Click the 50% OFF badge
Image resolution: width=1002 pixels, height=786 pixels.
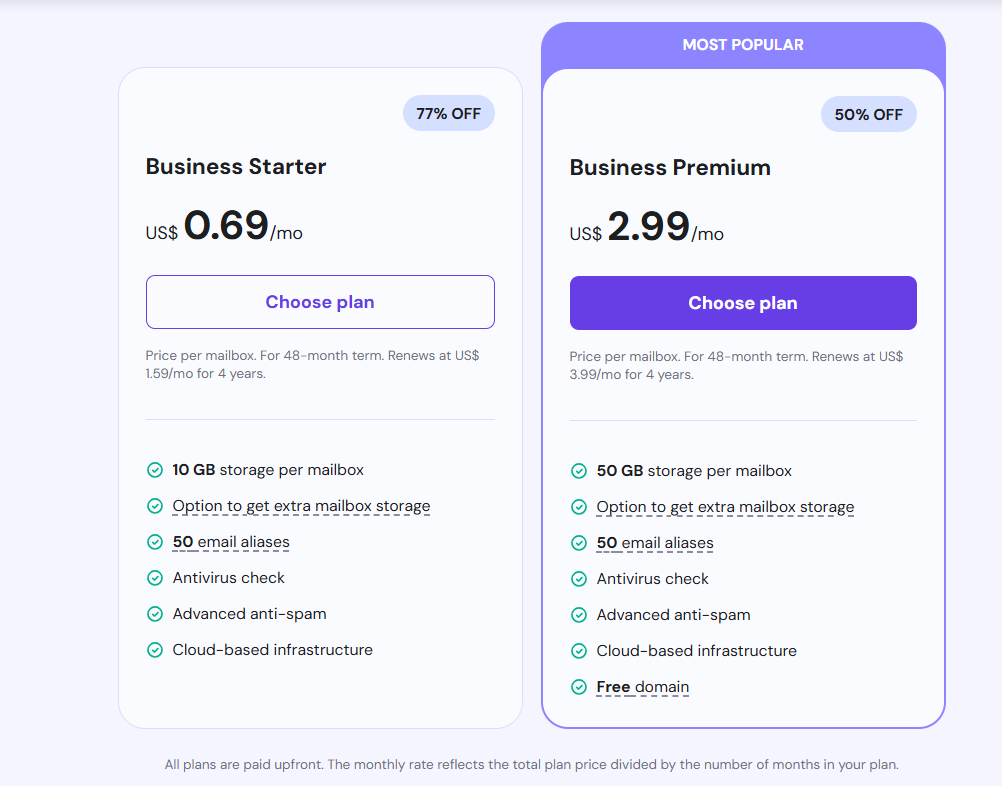pos(868,114)
